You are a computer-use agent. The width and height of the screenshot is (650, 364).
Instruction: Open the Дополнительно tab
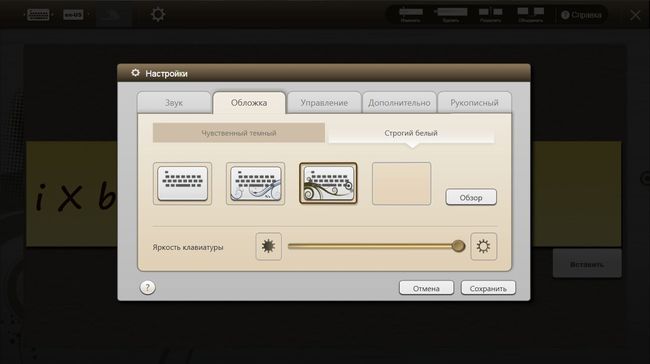tap(399, 102)
